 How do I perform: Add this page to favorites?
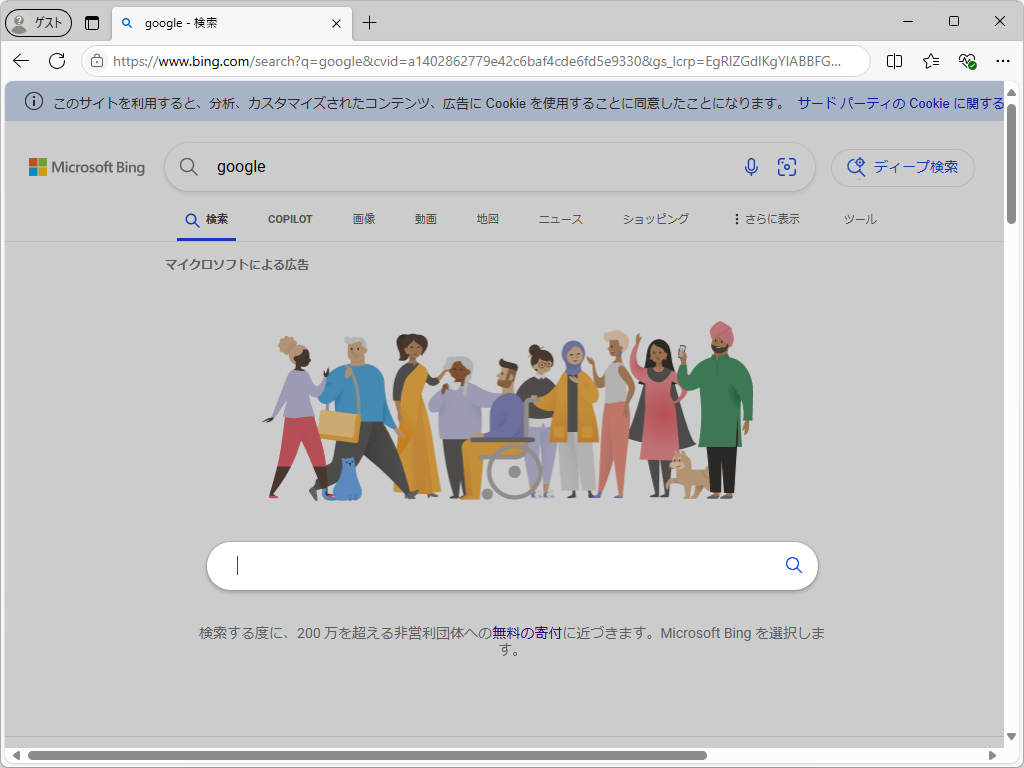(x=931, y=61)
